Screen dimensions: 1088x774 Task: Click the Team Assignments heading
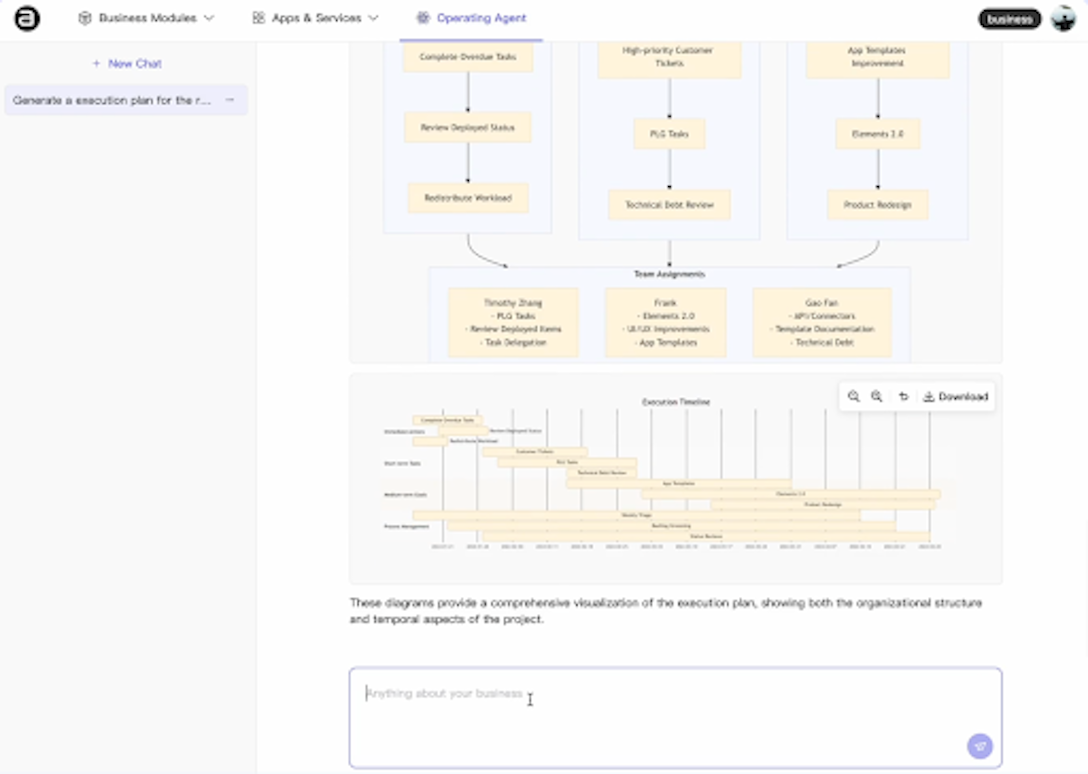pos(669,274)
